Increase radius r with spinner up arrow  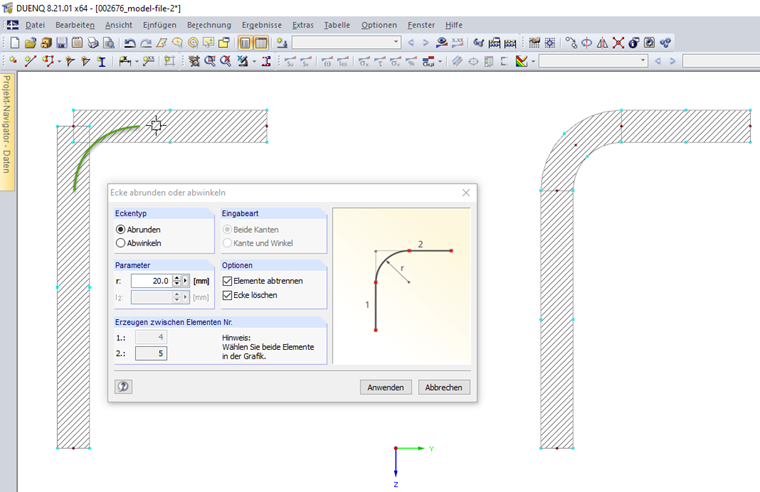pos(177,278)
